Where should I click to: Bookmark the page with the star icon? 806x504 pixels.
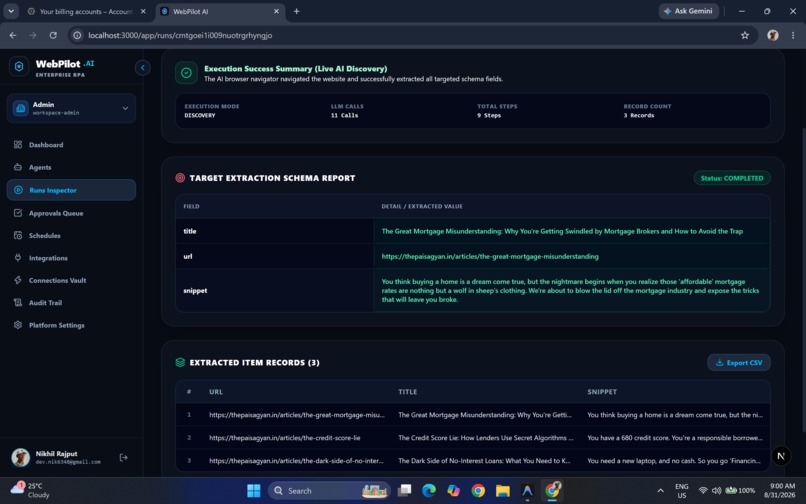coord(745,35)
